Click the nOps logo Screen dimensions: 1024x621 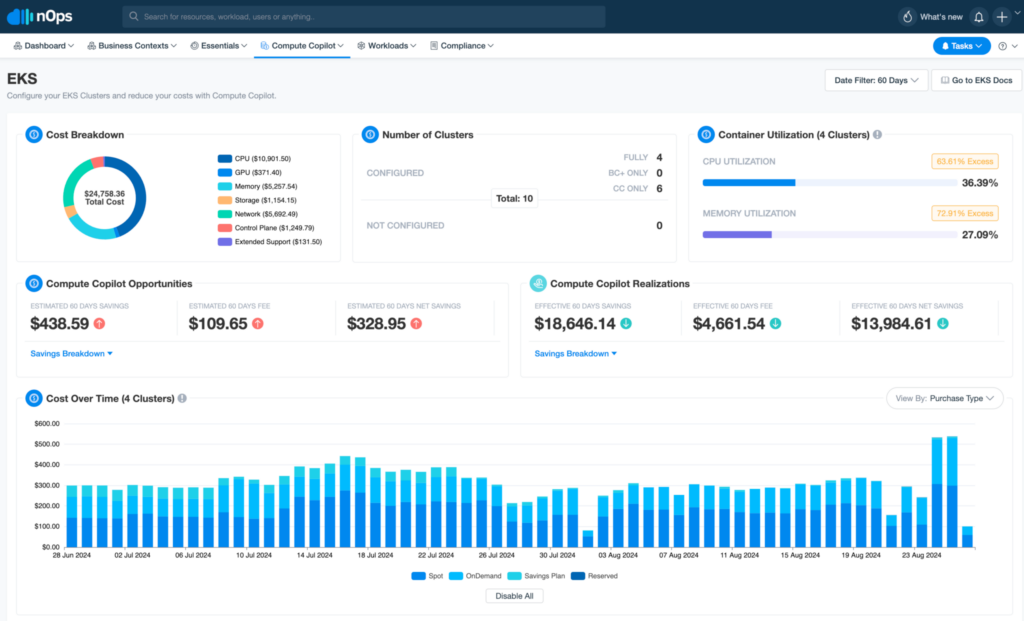click(42, 16)
